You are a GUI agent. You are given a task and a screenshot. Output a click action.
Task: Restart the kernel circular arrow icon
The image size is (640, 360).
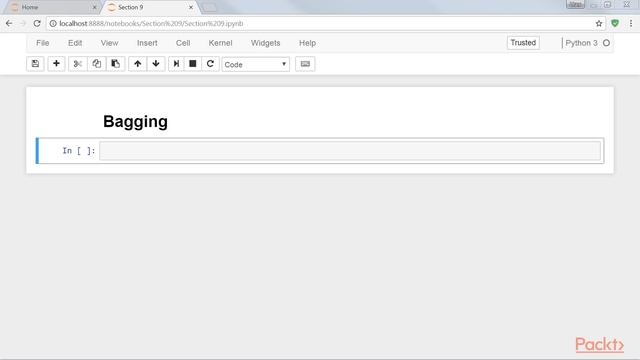pos(210,64)
